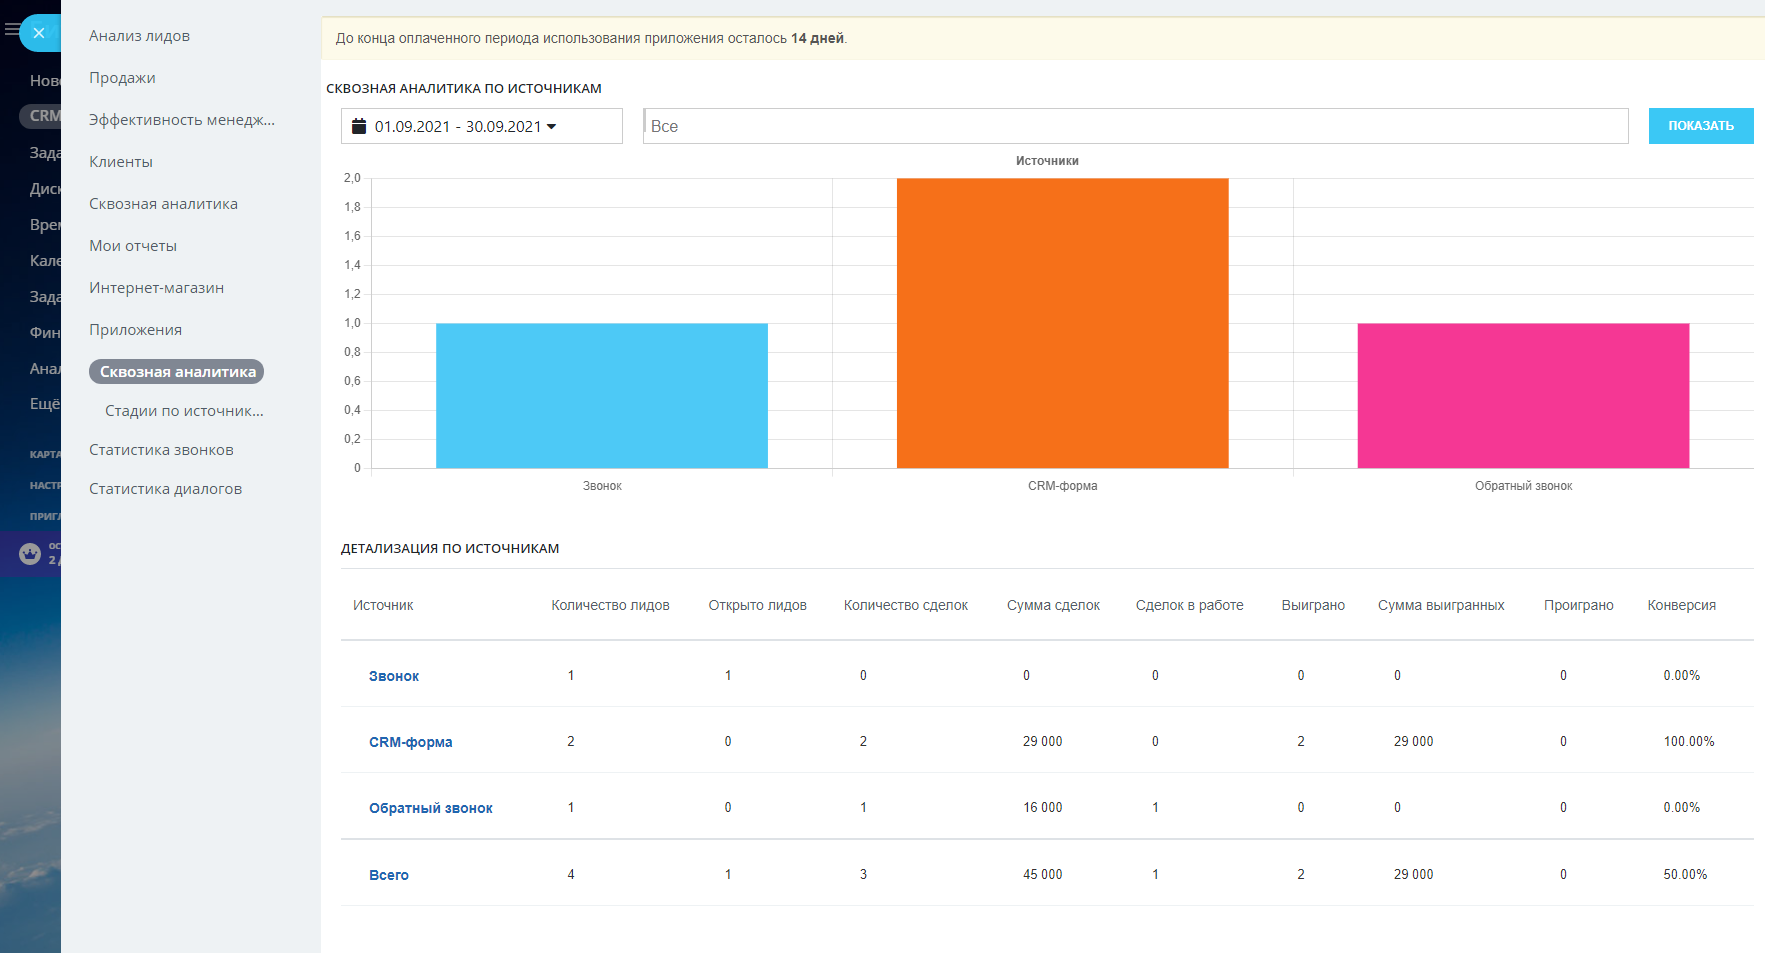Click the calendar icon in the date field
Image resolution: width=1765 pixels, height=953 pixels.
[x=359, y=126]
